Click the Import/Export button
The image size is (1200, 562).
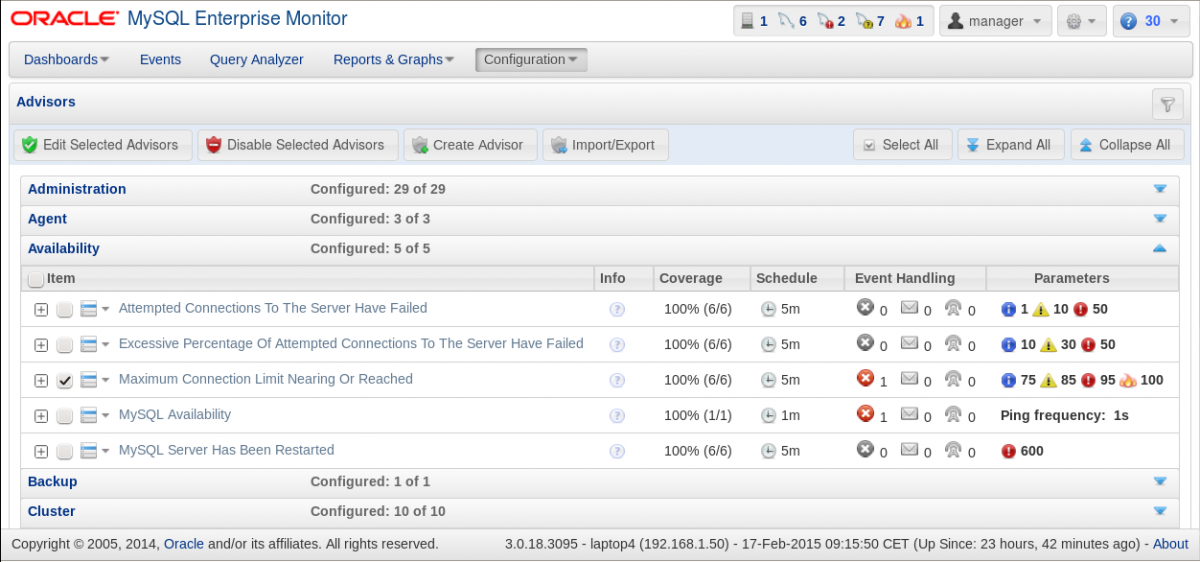[x=605, y=145]
